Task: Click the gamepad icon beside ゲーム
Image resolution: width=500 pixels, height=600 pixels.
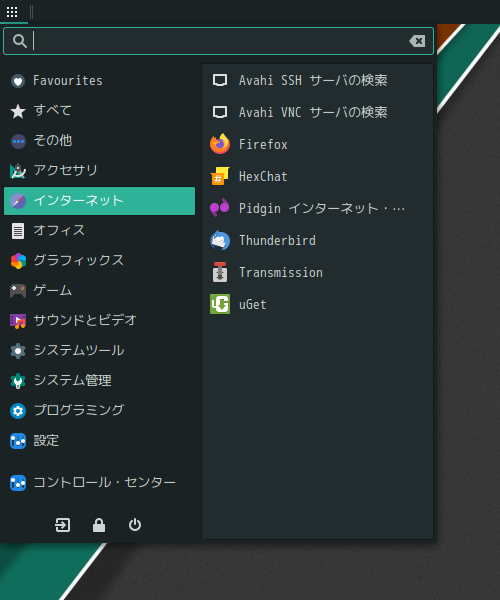Action: coord(18,291)
